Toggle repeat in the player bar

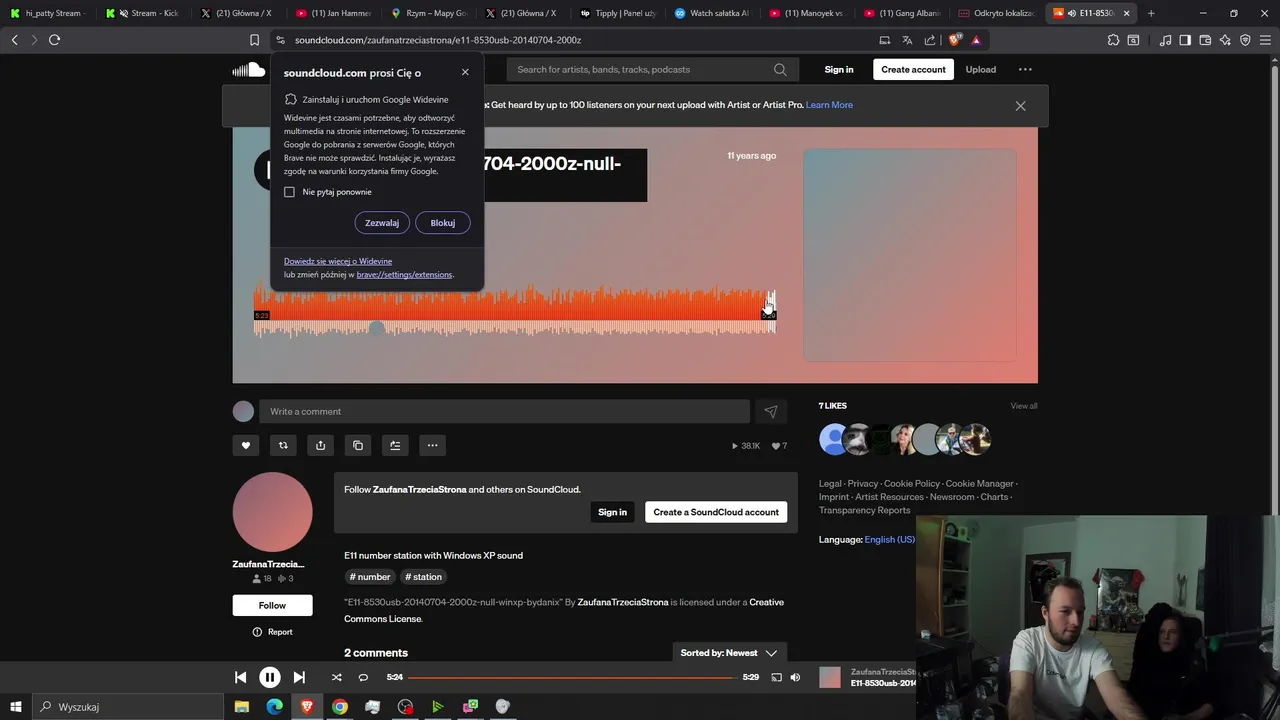click(x=363, y=677)
